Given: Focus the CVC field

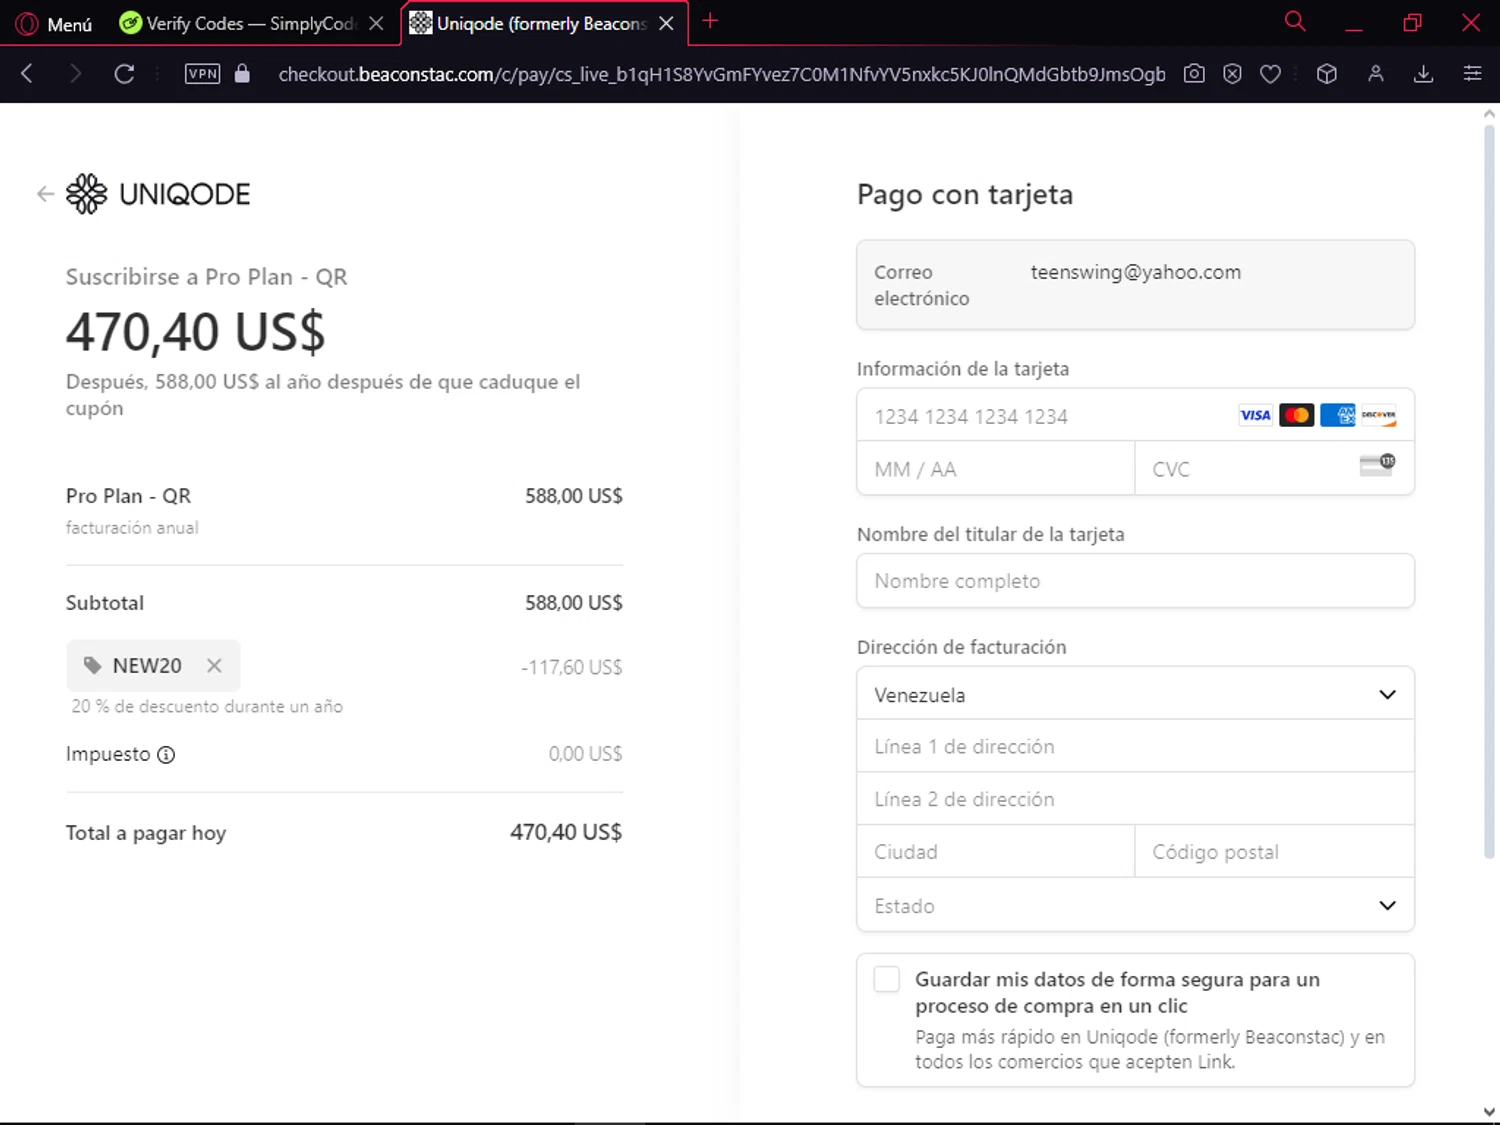Looking at the screenshot, I should click(1274, 469).
